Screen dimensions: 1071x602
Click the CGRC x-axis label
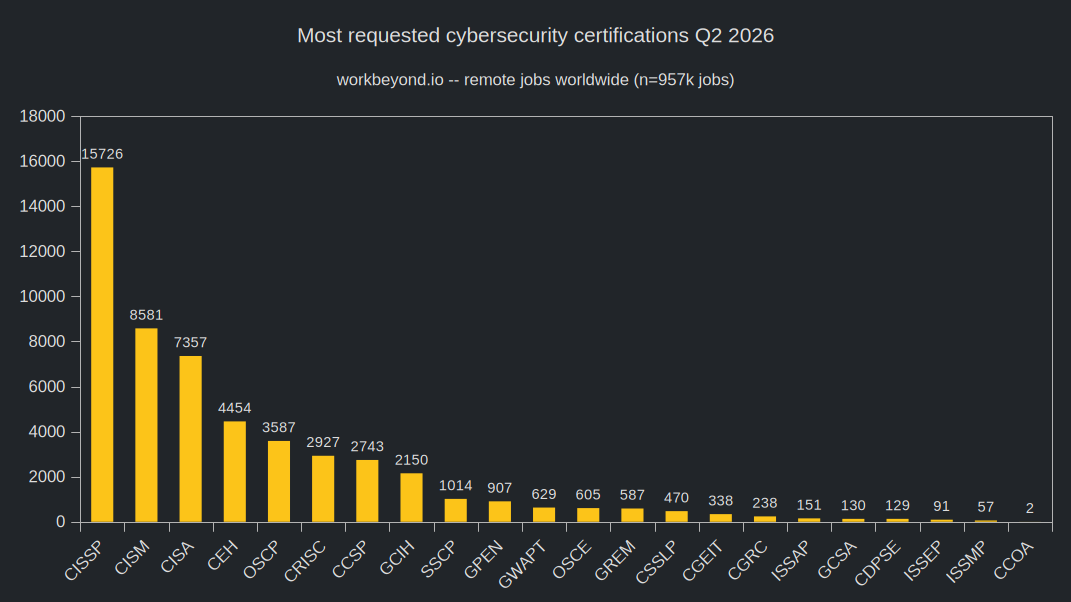(748, 560)
